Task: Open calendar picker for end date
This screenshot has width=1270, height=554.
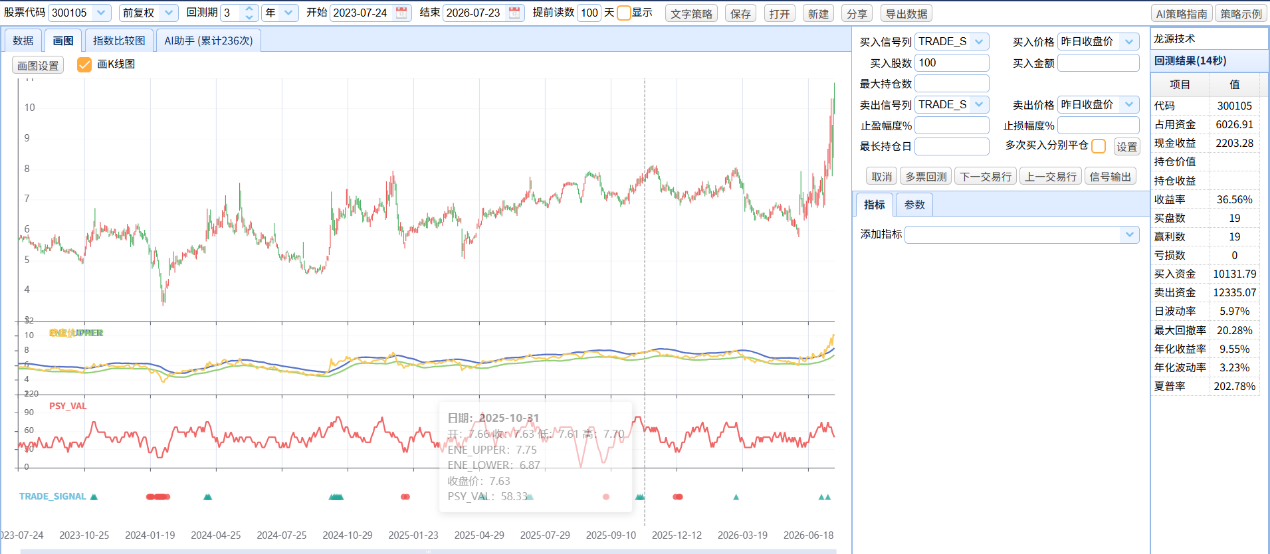Action: tap(515, 13)
